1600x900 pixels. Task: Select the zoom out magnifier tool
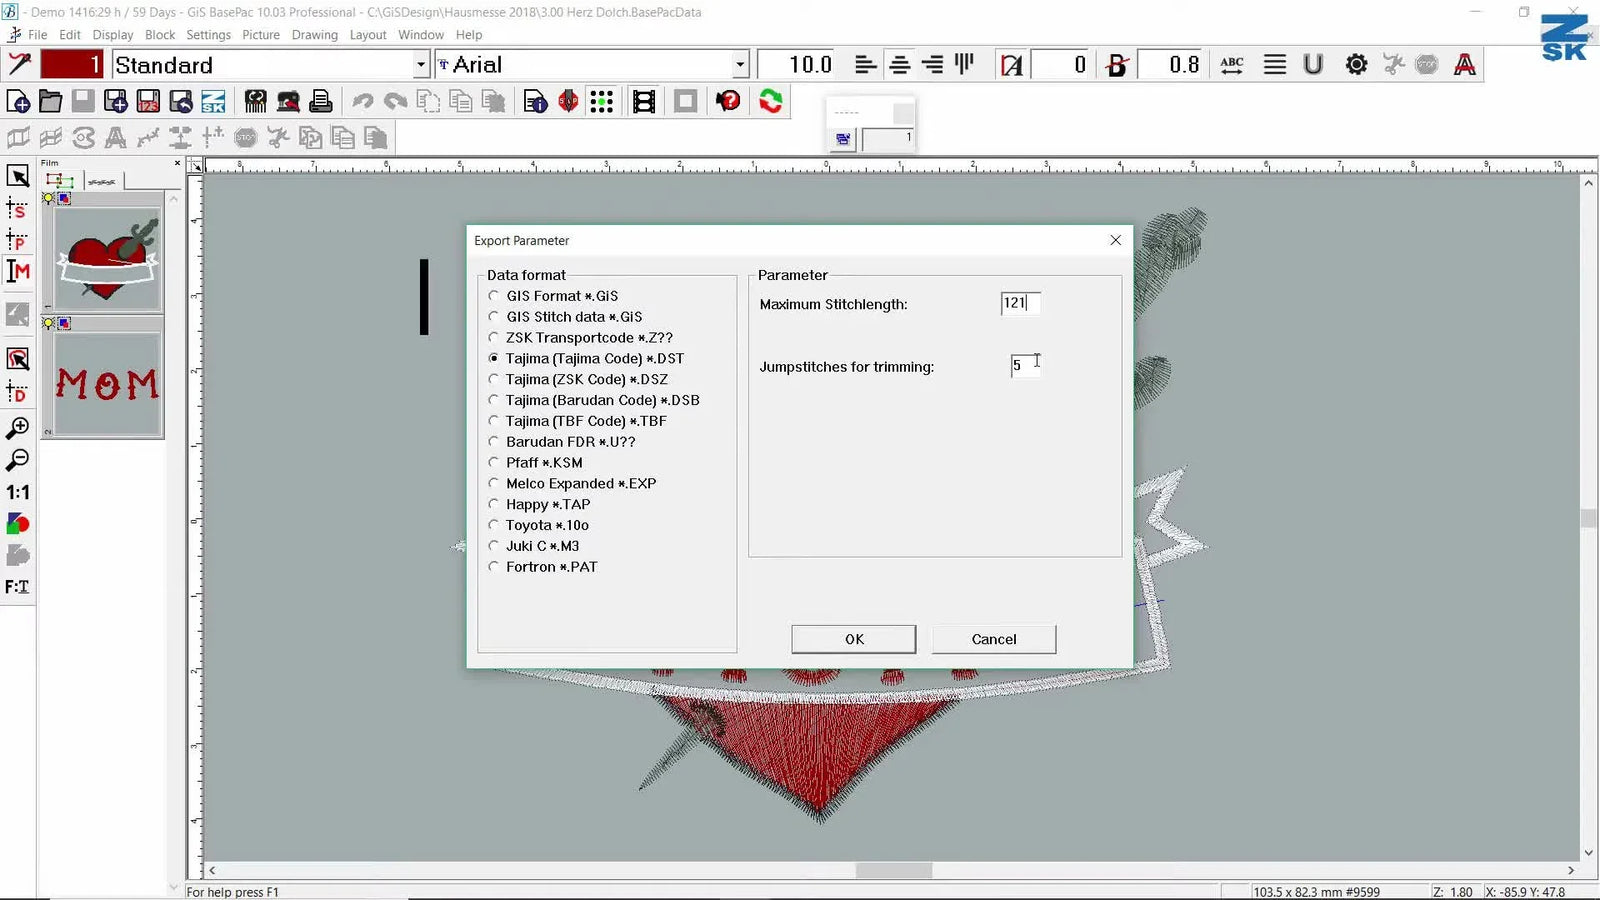(x=17, y=460)
